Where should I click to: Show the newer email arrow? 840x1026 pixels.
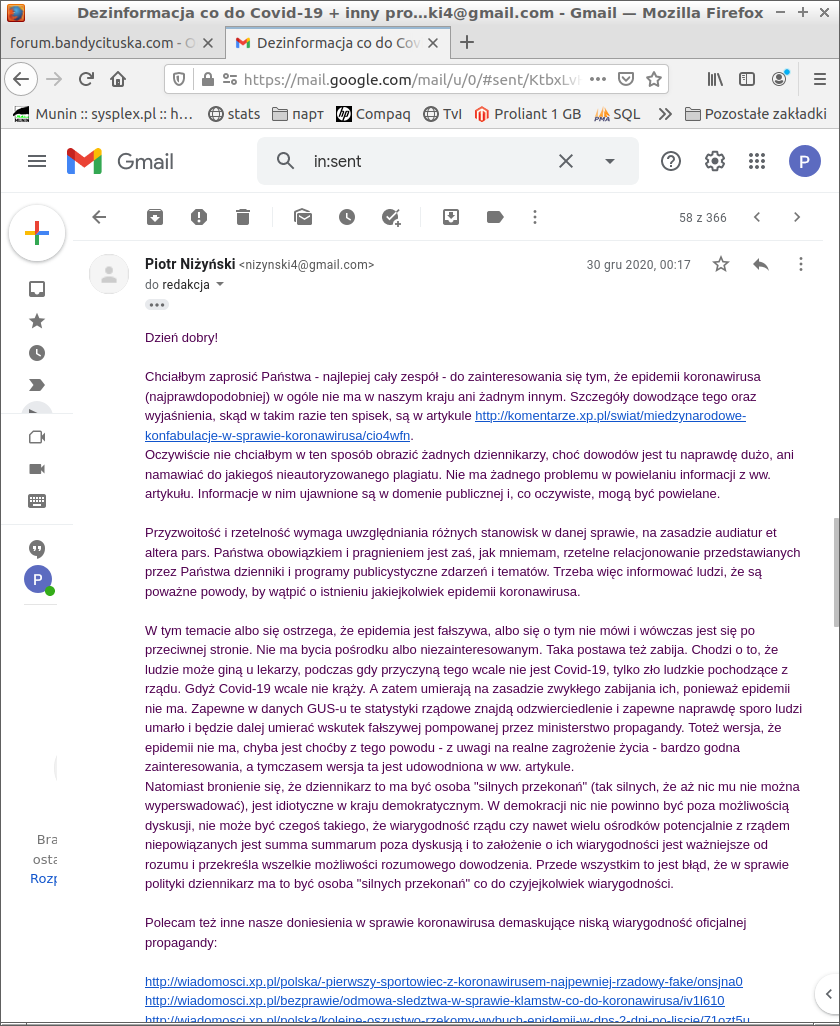point(757,217)
